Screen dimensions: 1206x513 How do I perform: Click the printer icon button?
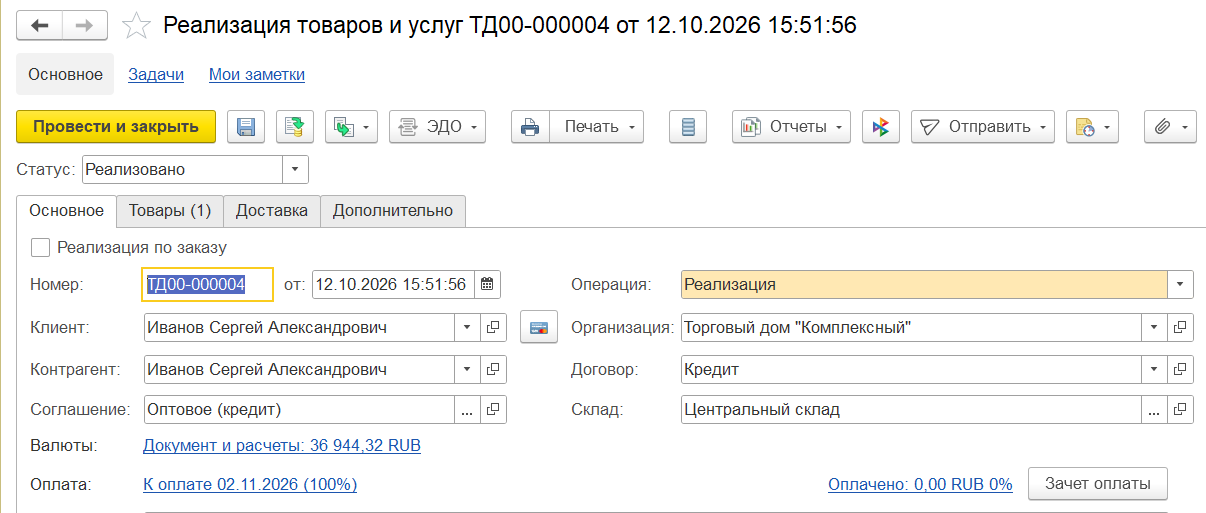pyautogui.click(x=530, y=127)
